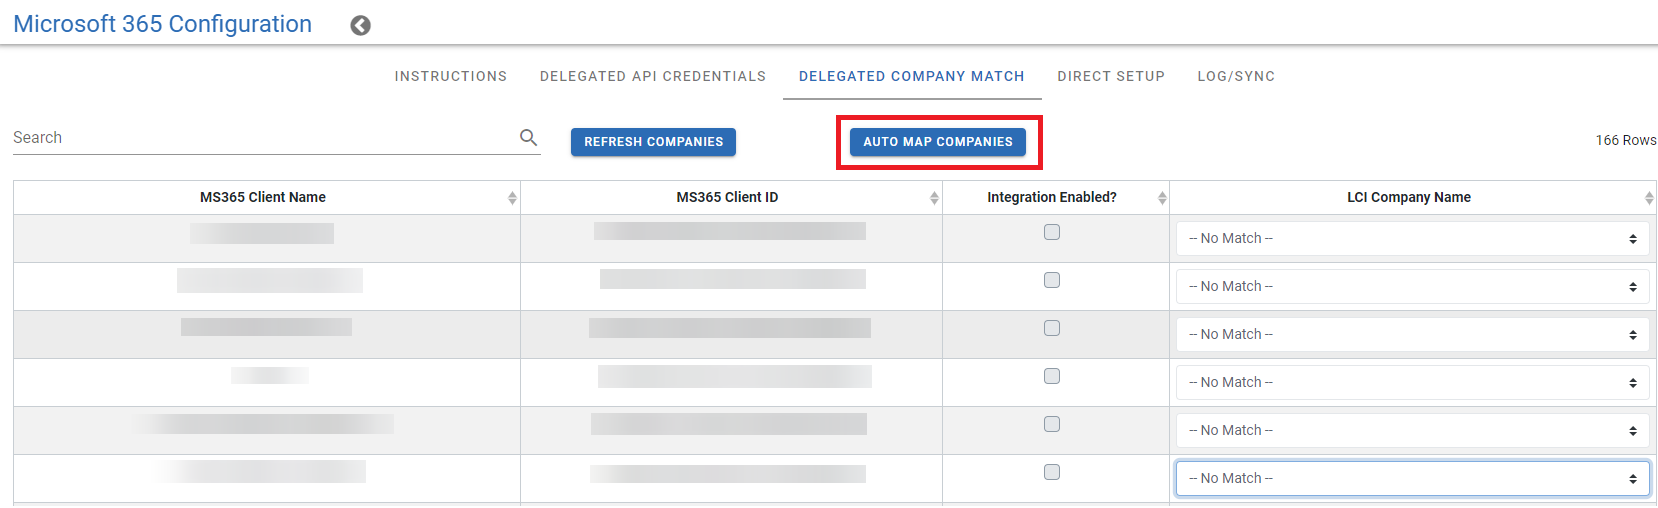The height and width of the screenshot is (508, 1658).
Task: Select the Delegated Company Match tab
Action: point(912,76)
